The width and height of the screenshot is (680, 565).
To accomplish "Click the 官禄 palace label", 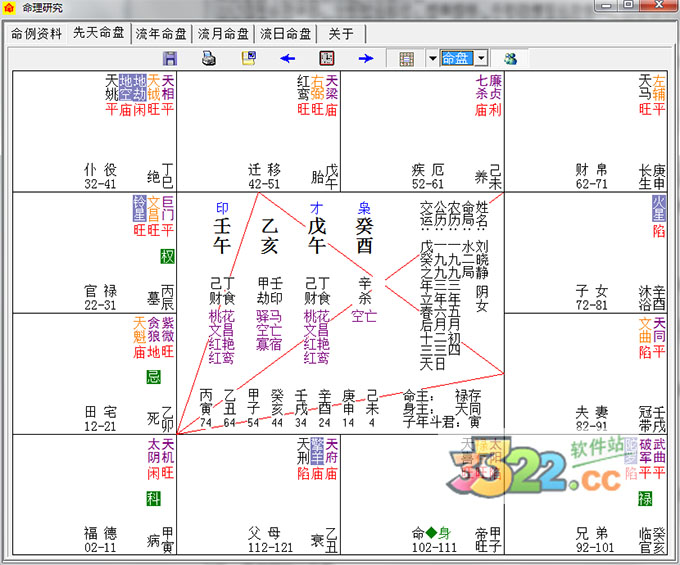I will point(100,291).
